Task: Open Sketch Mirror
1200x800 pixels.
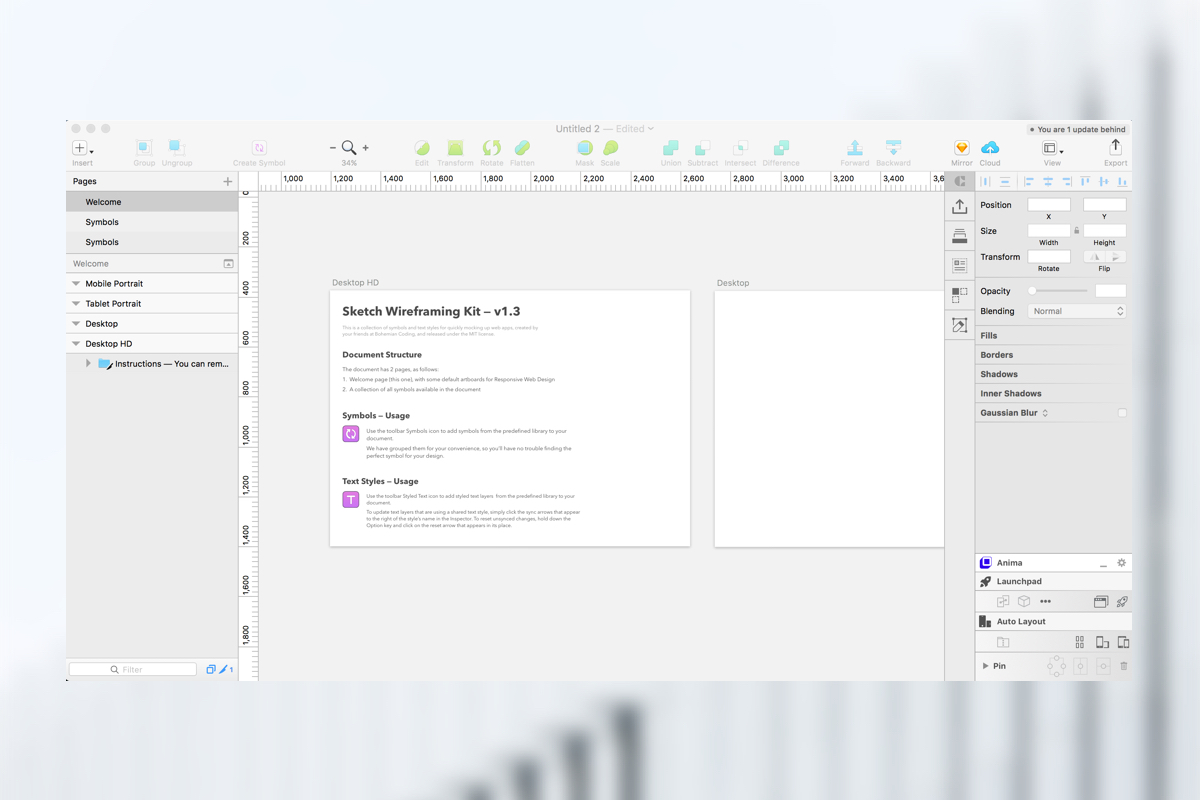Action: (961, 148)
